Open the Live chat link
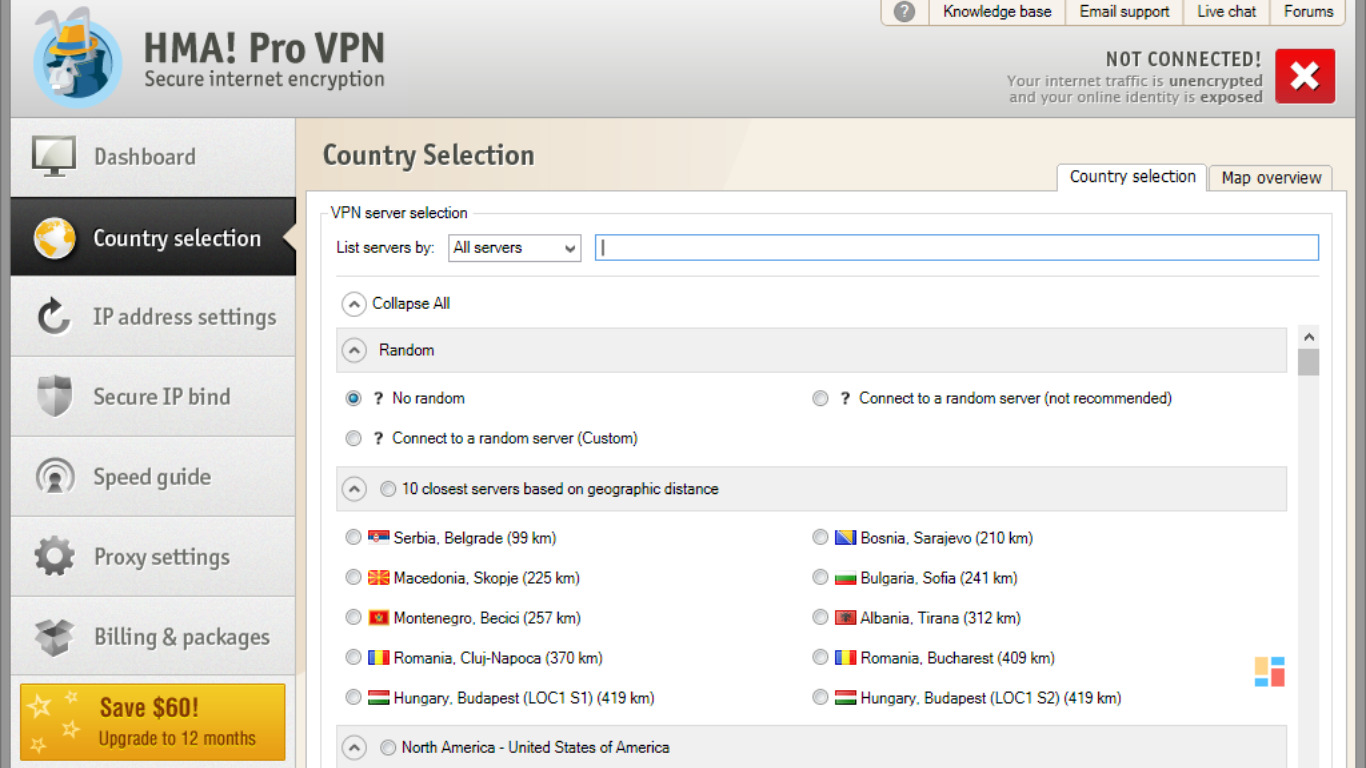1366x768 pixels. (1226, 12)
